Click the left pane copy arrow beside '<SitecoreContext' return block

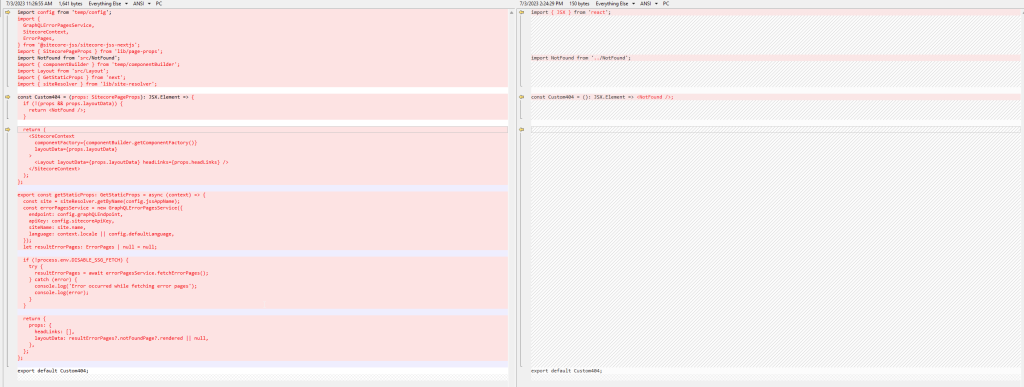click(x=8, y=129)
